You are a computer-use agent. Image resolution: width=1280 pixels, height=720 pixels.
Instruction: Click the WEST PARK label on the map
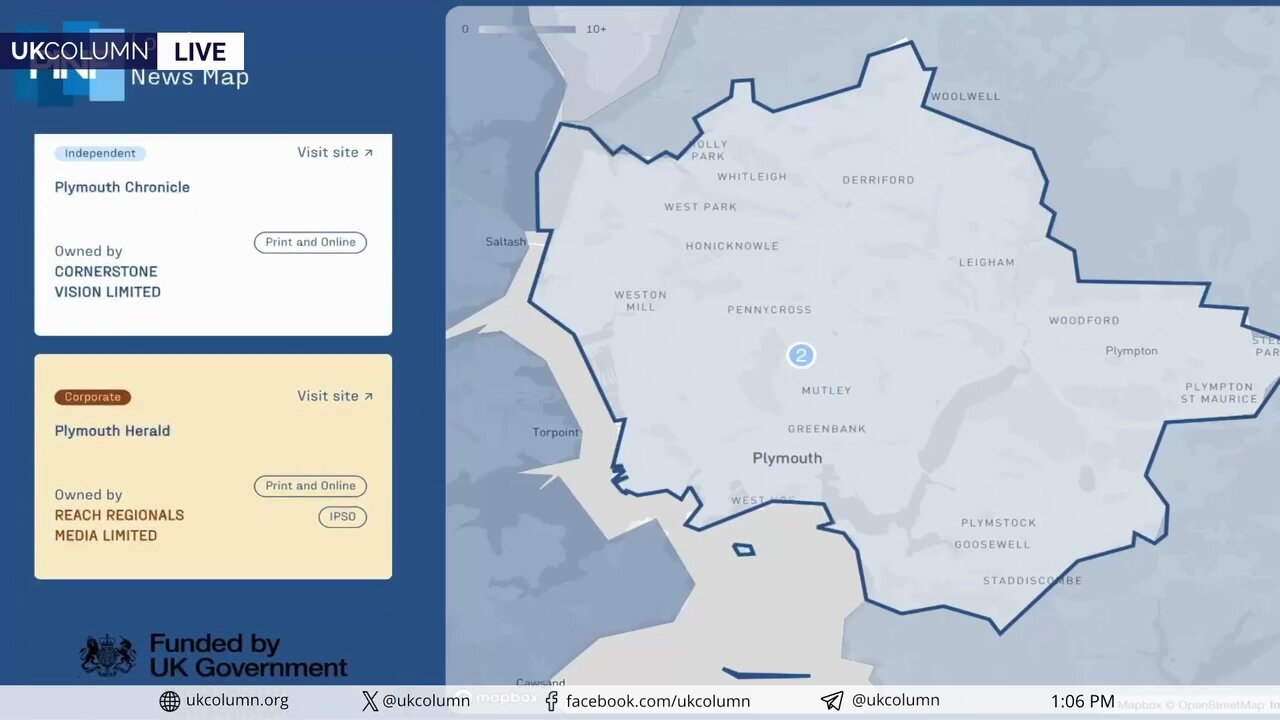click(x=700, y=207)
